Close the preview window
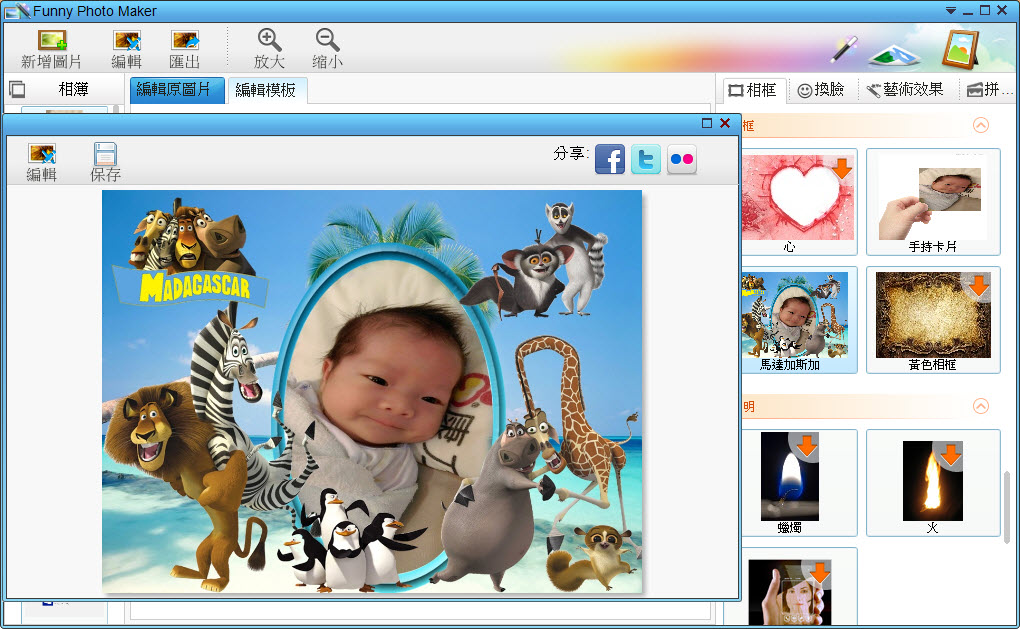Viewport: 1020px width, 629px height. point(725,123)
